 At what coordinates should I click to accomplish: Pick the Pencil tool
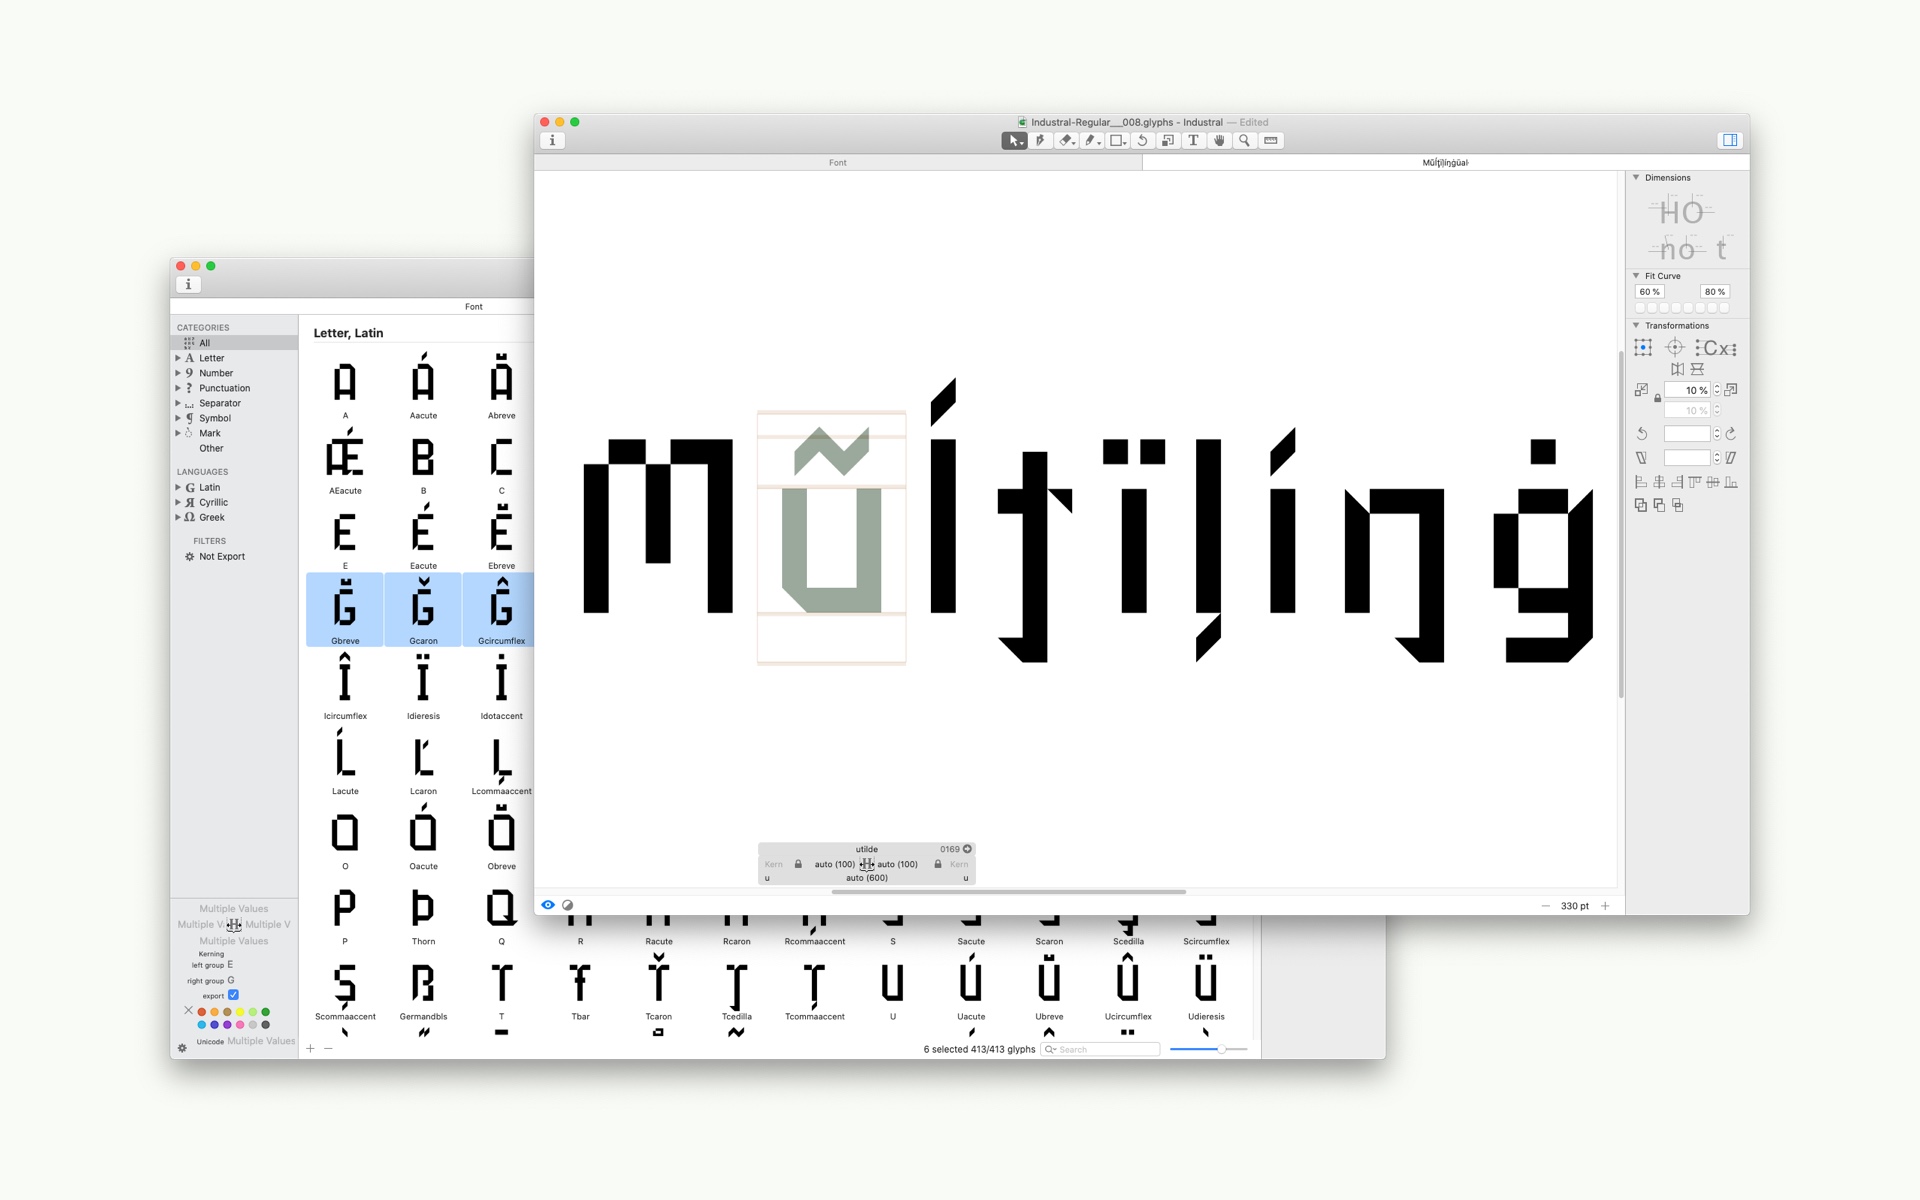[1093, 141]
